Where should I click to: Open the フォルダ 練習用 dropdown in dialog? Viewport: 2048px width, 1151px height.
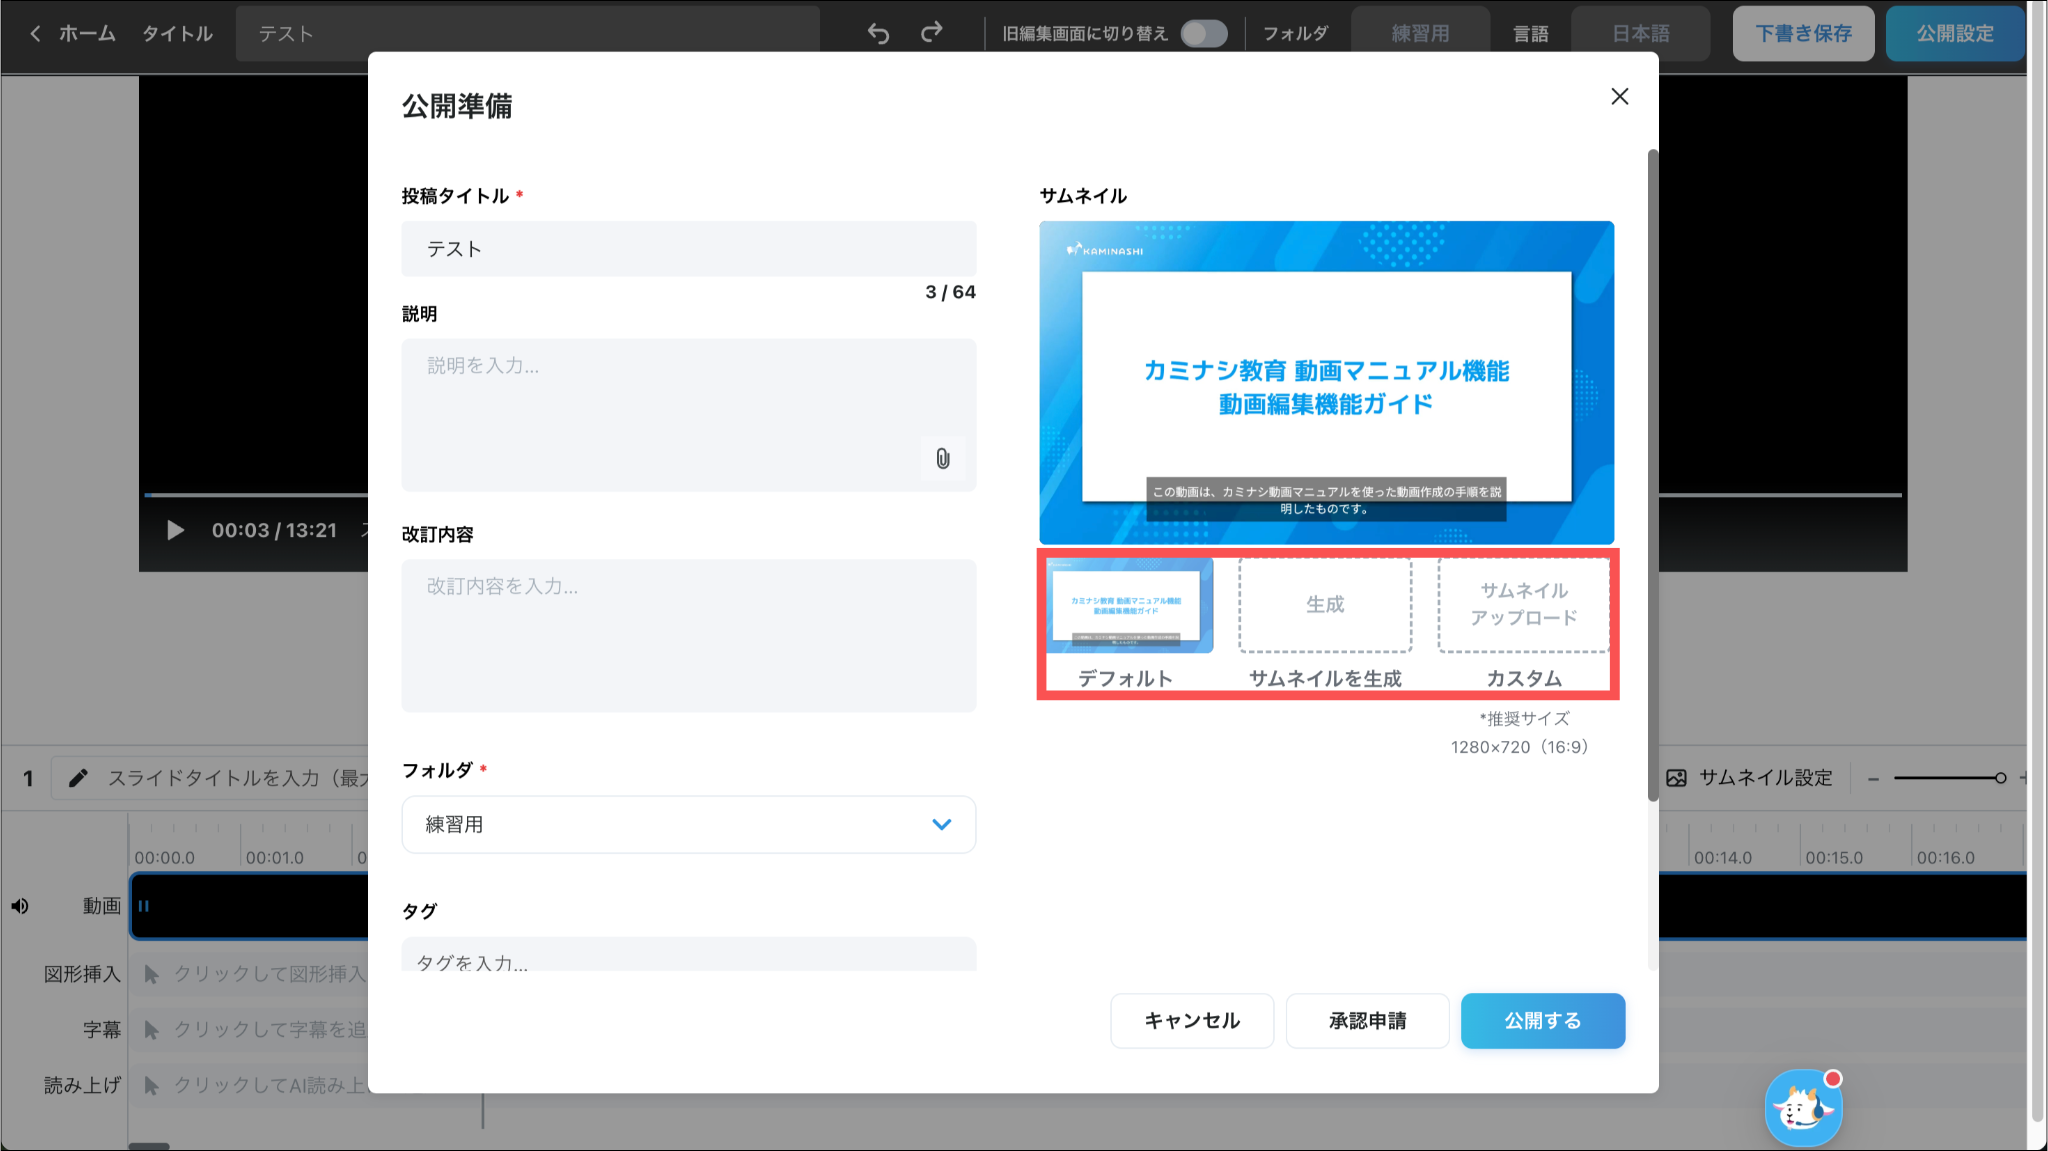pos(688,825)
